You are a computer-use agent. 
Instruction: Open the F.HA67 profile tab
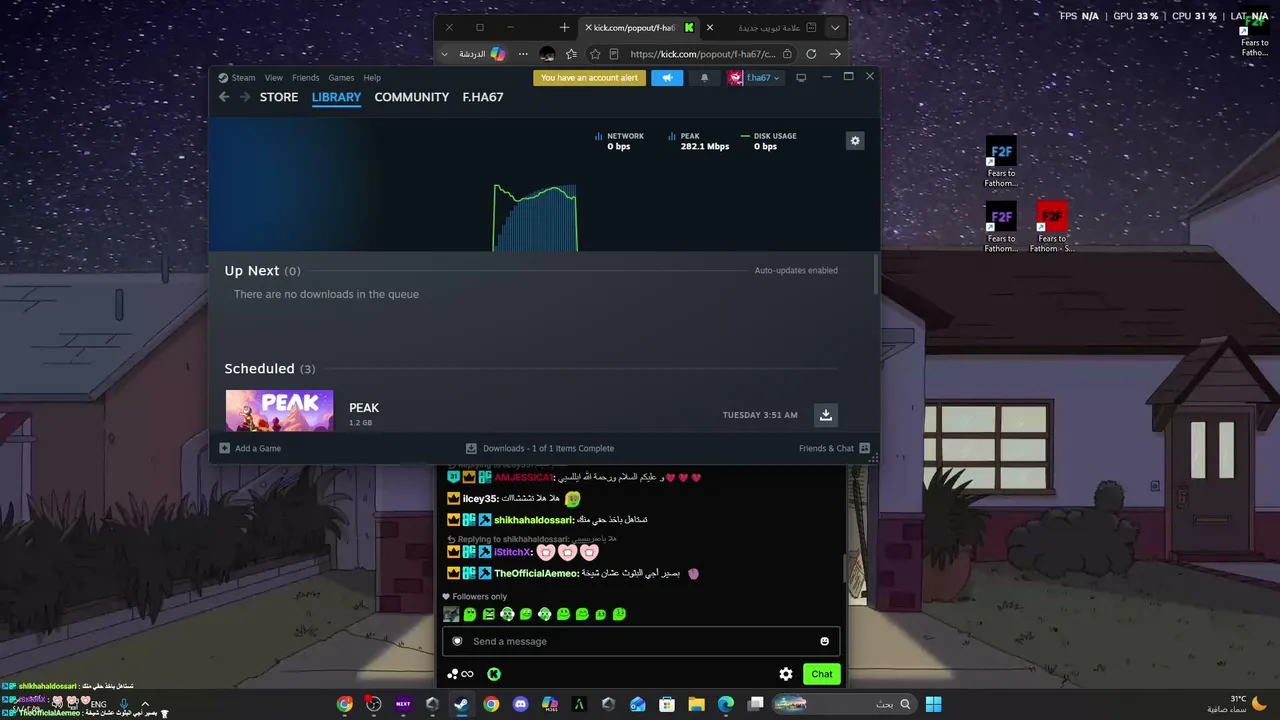483,97
